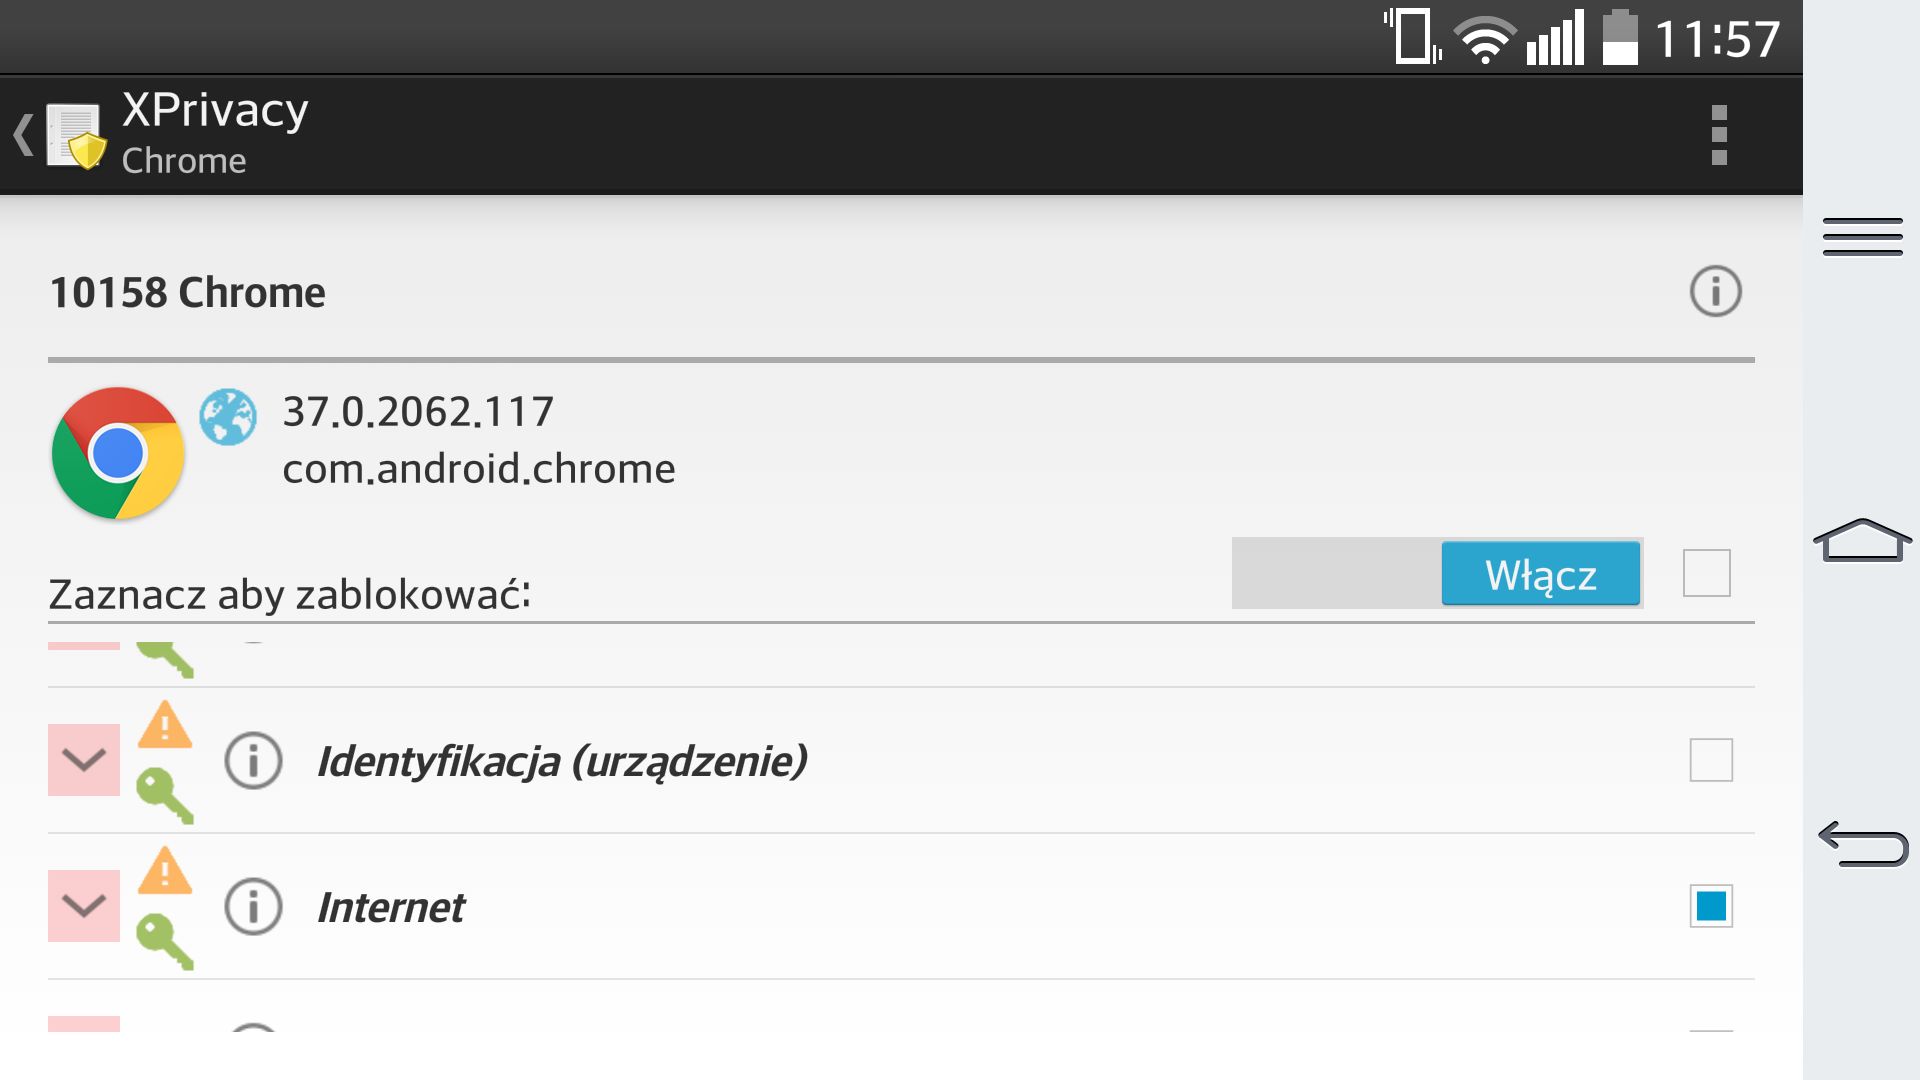Toggle the Włącz switch

coord(1437,573)
